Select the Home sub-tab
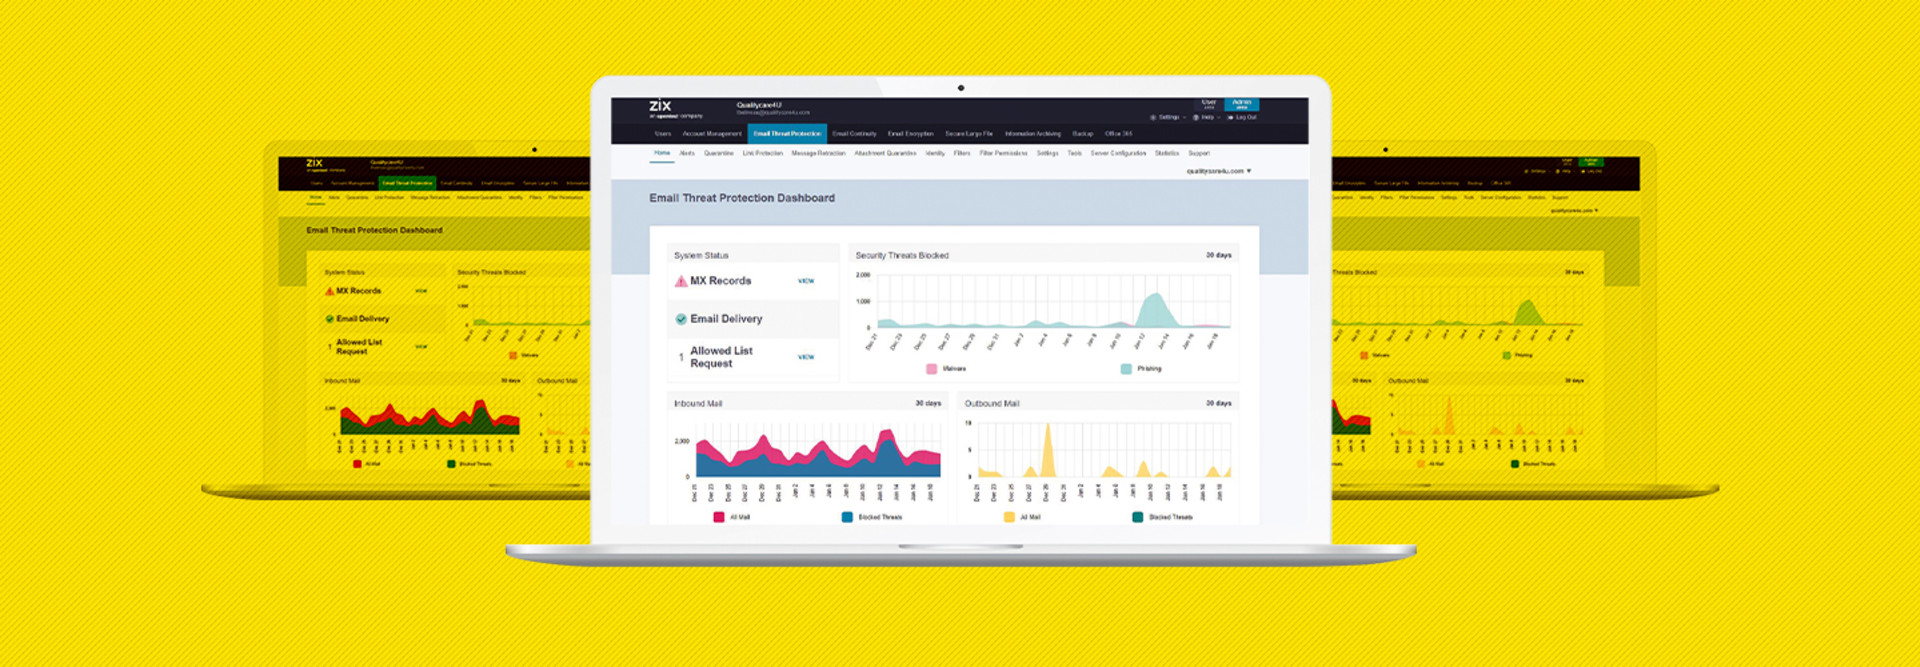1920x667 pixels. 662,153
